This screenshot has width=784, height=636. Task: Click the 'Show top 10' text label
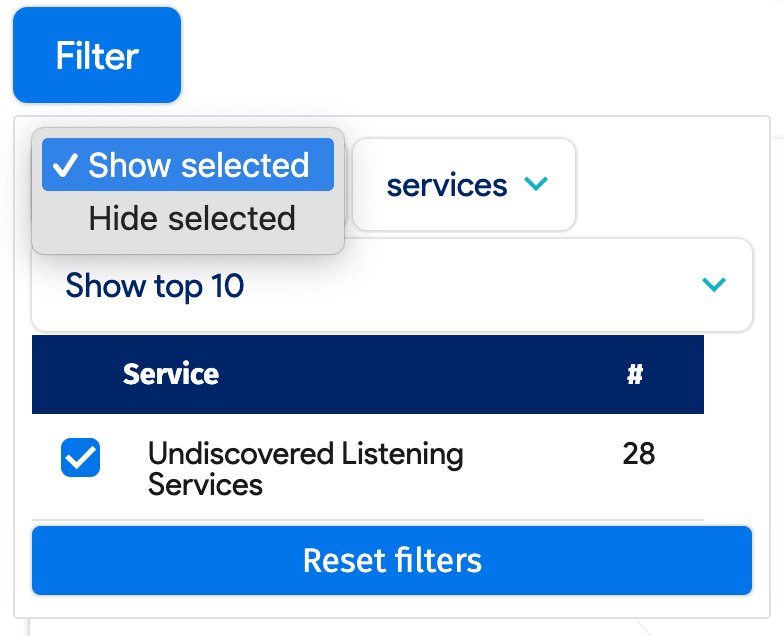pyautogui.click(x=154, y=286)
